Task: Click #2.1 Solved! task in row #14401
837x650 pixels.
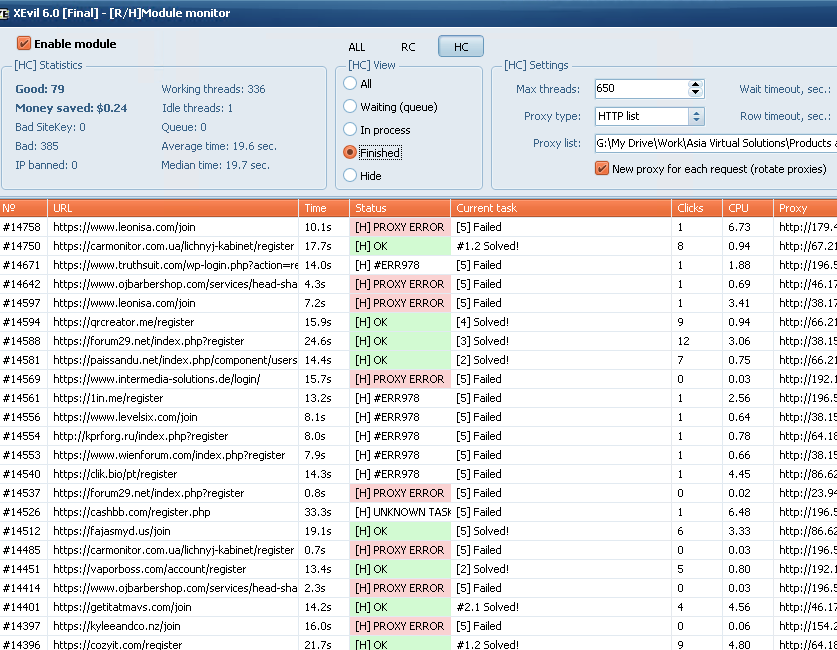Action: tap(487, 607)
